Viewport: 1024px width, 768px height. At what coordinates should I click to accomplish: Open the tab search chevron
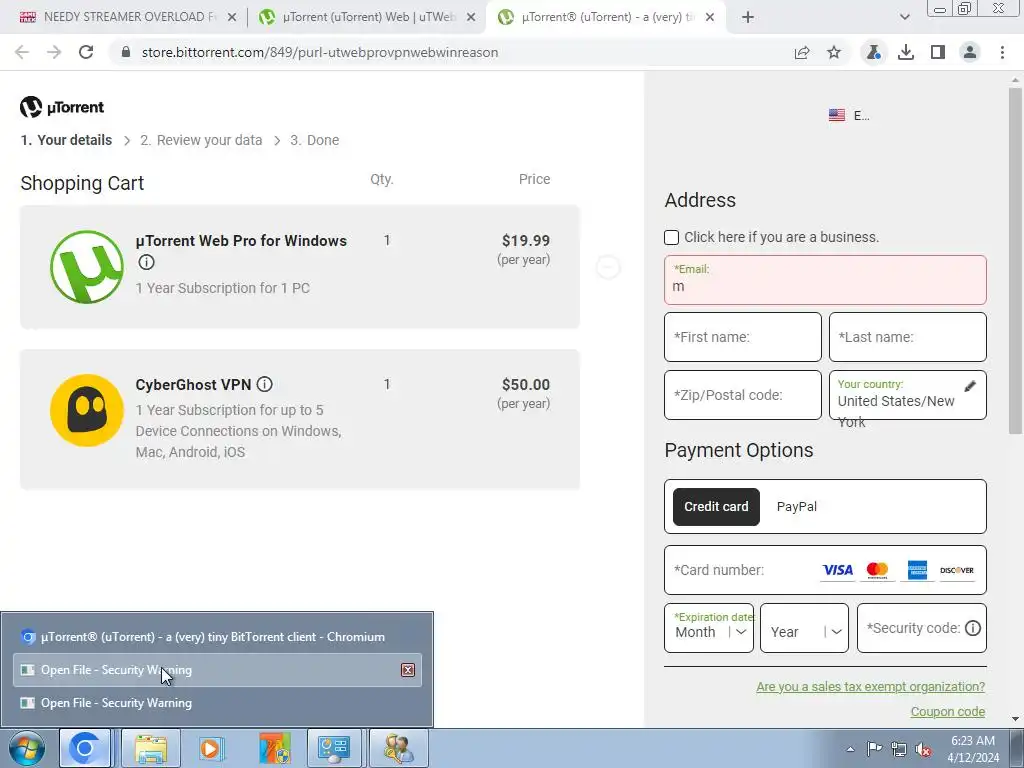tap(904, 17)
